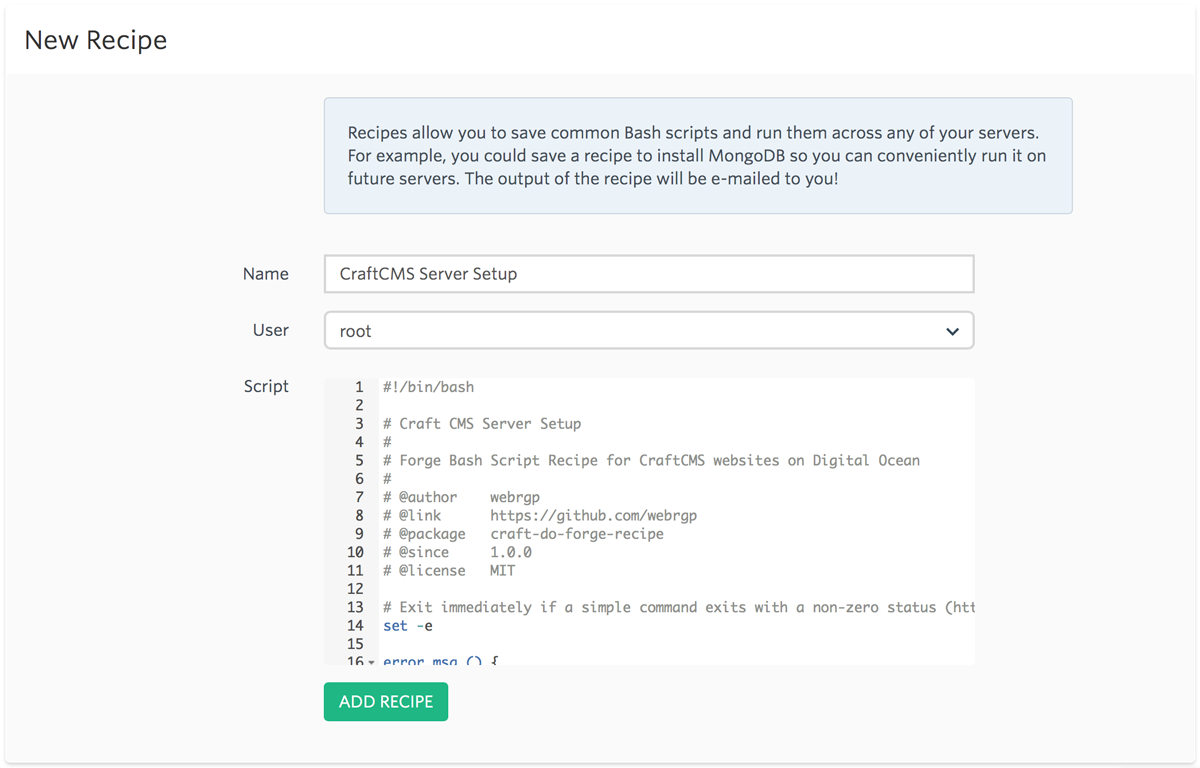Click the 'Name' field label
The image size is (1200, 768).
click(x=265, y=274)
